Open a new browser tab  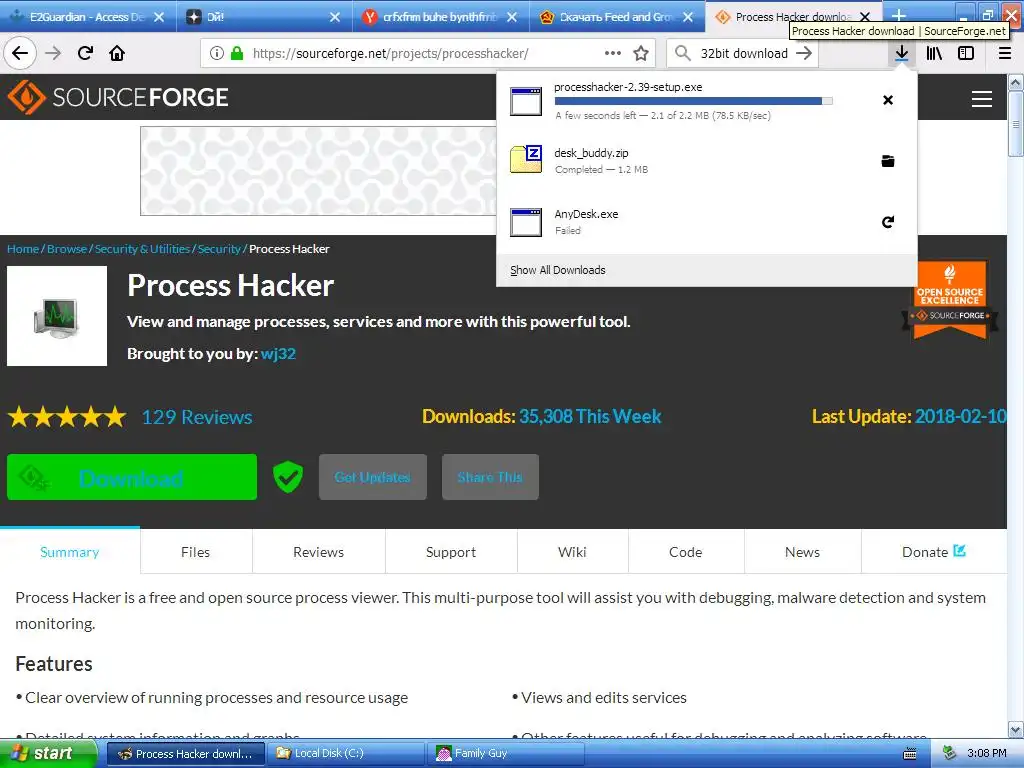[x=899, y=16]
